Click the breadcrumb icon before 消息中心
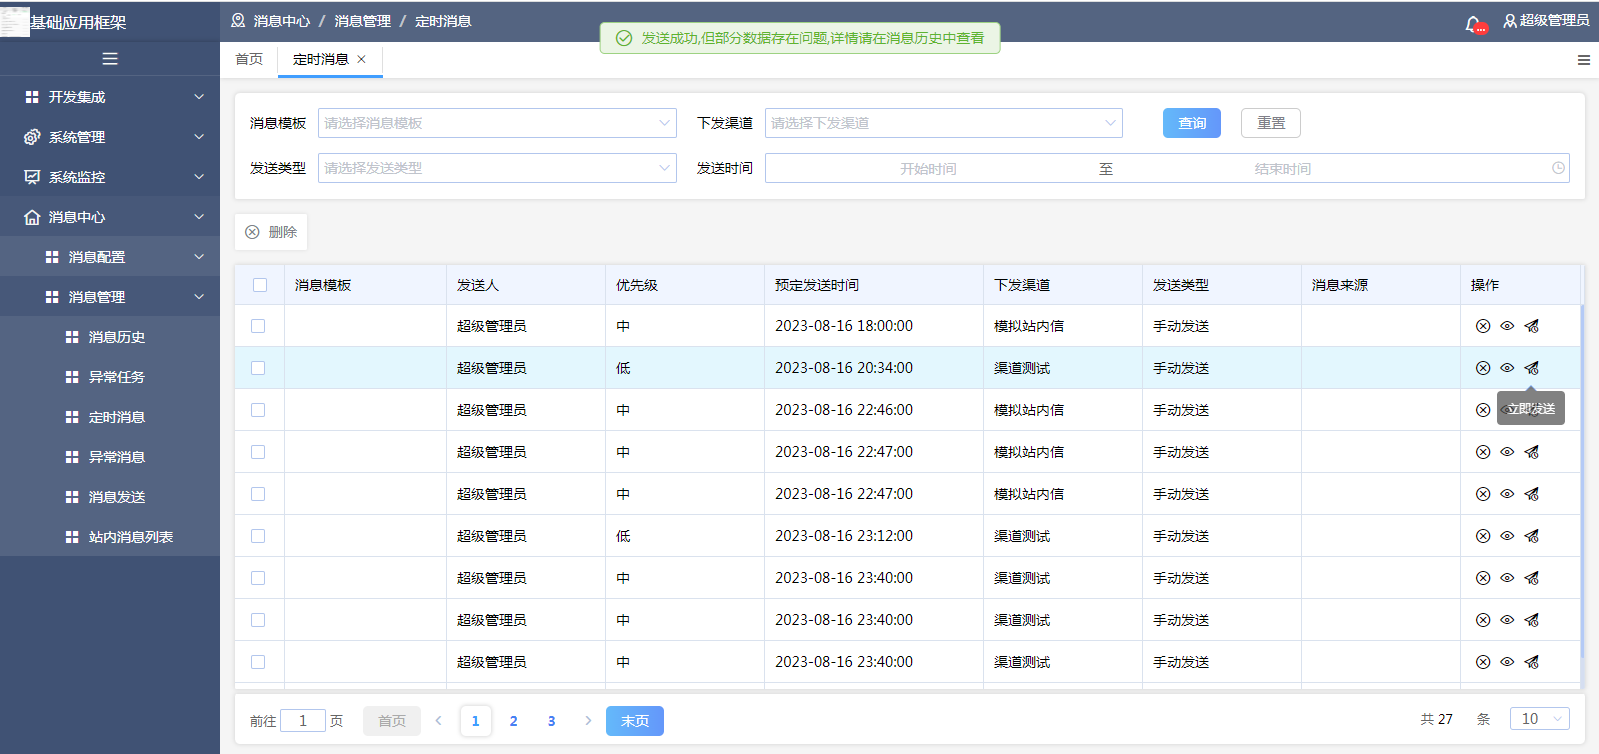This screenshot has height=754, width=1599. (x=238, y=20)
